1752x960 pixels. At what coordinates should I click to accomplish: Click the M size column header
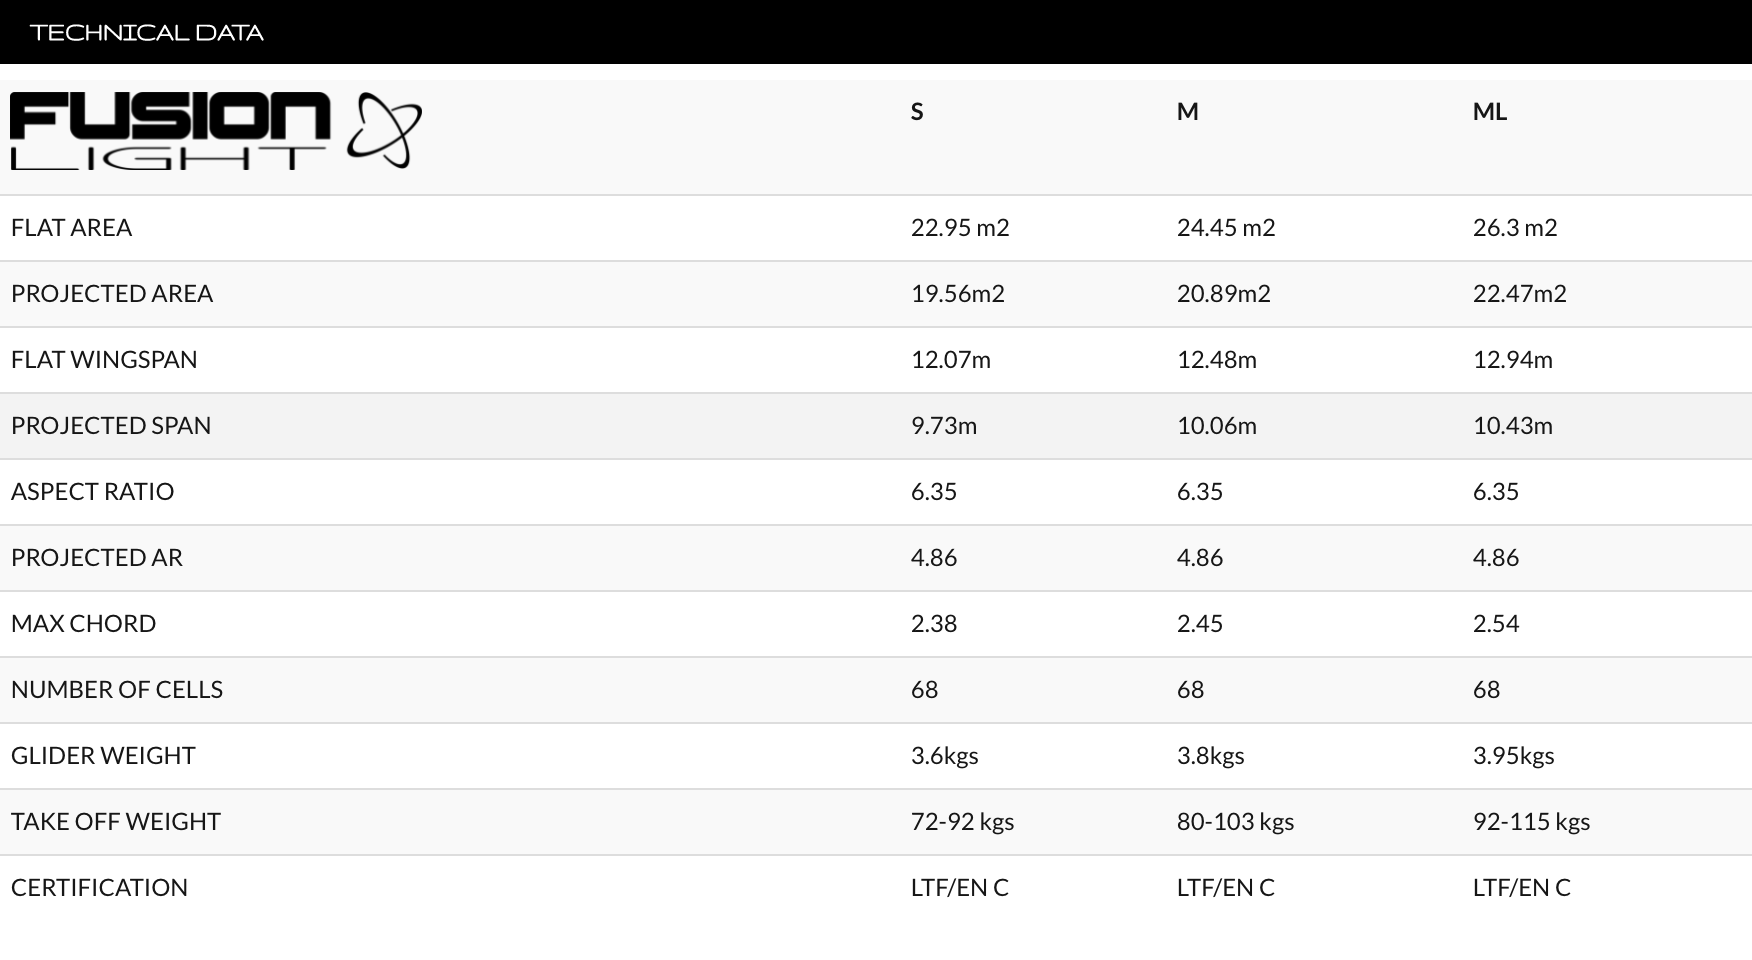(x=1187, y=111)
